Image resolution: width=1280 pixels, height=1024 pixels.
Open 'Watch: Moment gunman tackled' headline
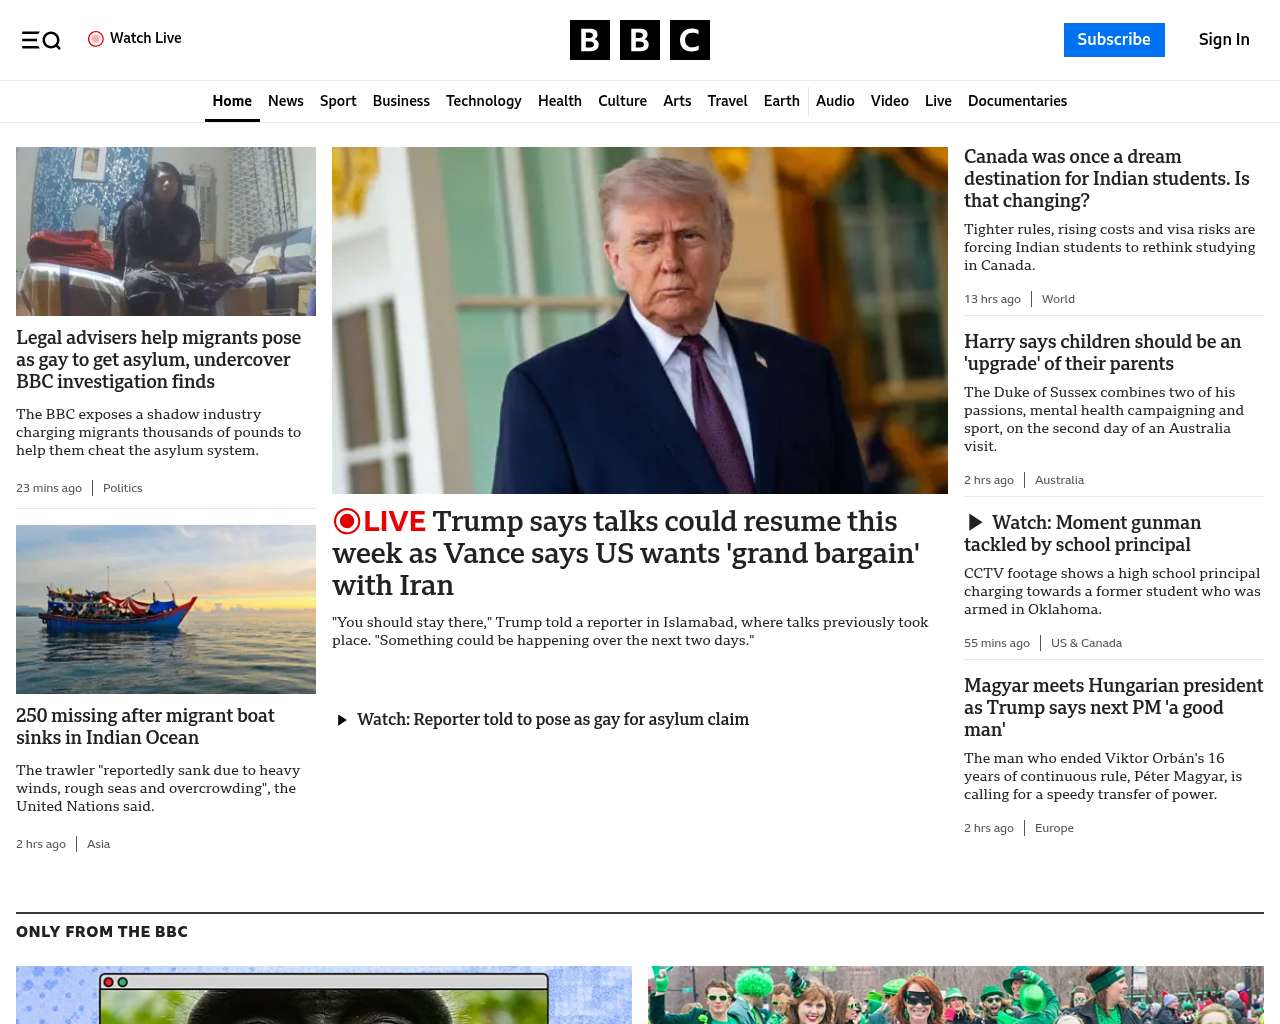[x=1082, y=534]
